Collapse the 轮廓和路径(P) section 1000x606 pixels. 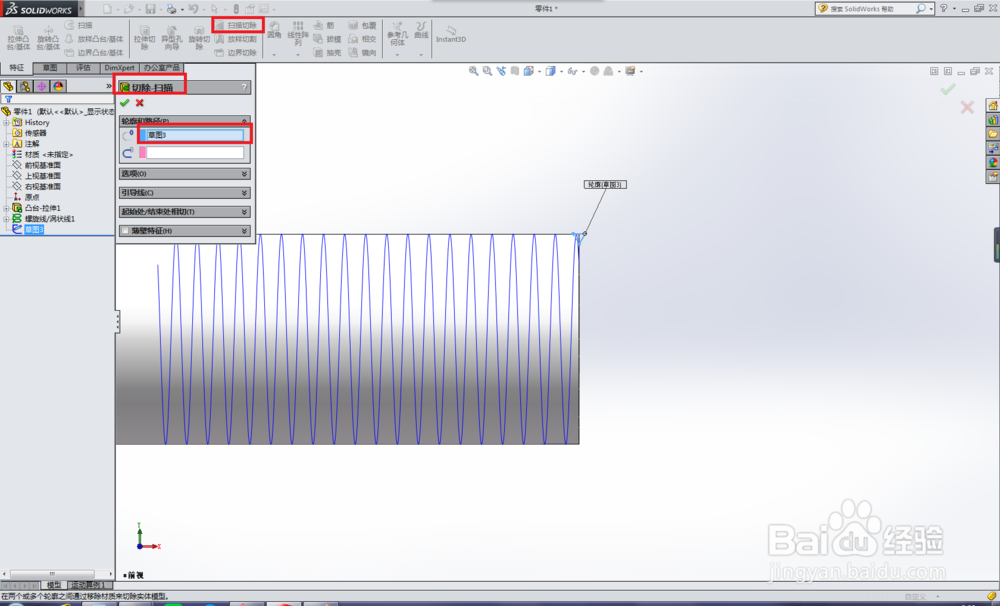pyautogui.click(x=184, y=121)
